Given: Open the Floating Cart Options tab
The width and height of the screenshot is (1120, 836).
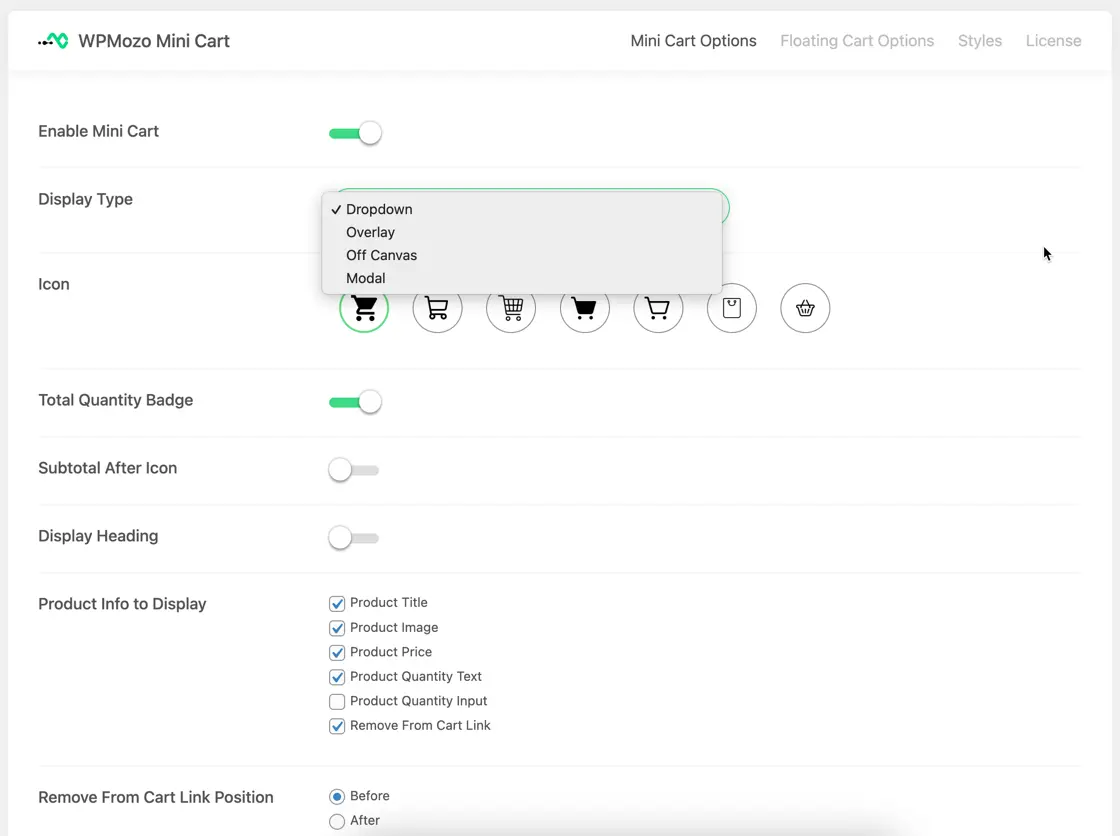Looking at the screenshot, I should pyautogui.click(x=857, y=41).
